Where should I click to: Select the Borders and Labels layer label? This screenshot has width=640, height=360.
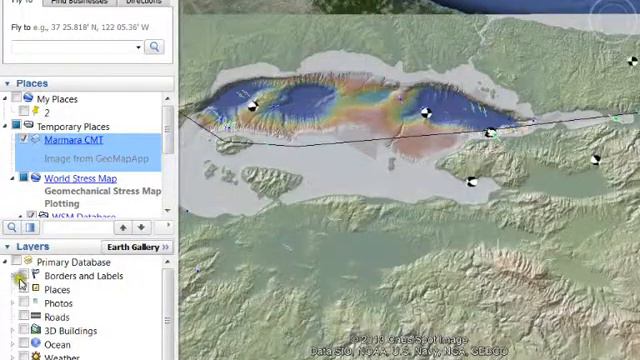84,276
